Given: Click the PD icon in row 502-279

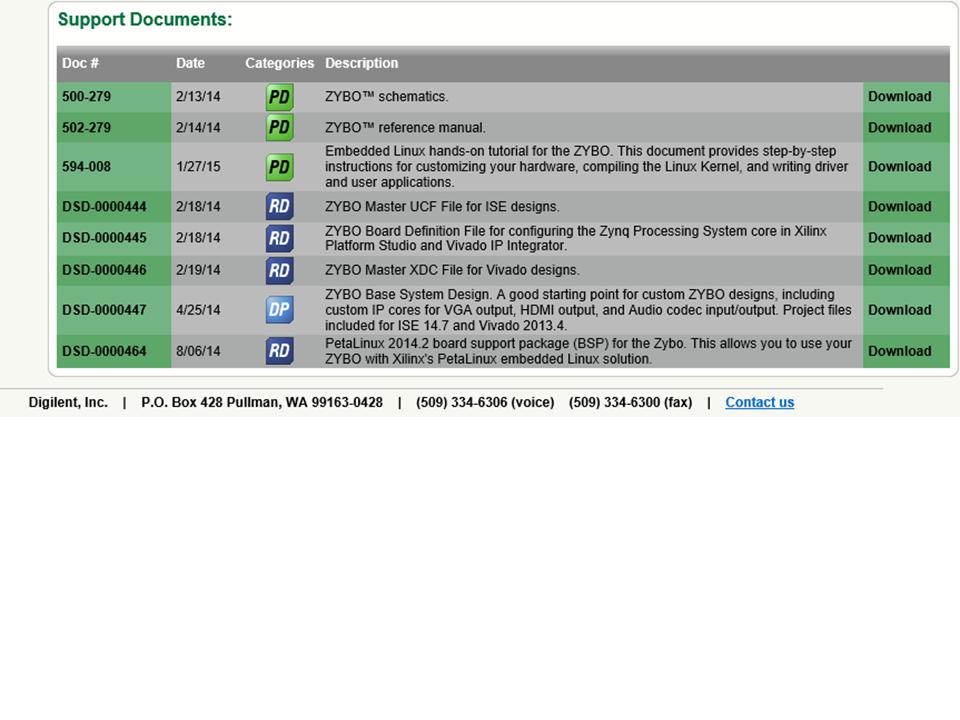Looking at the screenshot, I should 279,127.
